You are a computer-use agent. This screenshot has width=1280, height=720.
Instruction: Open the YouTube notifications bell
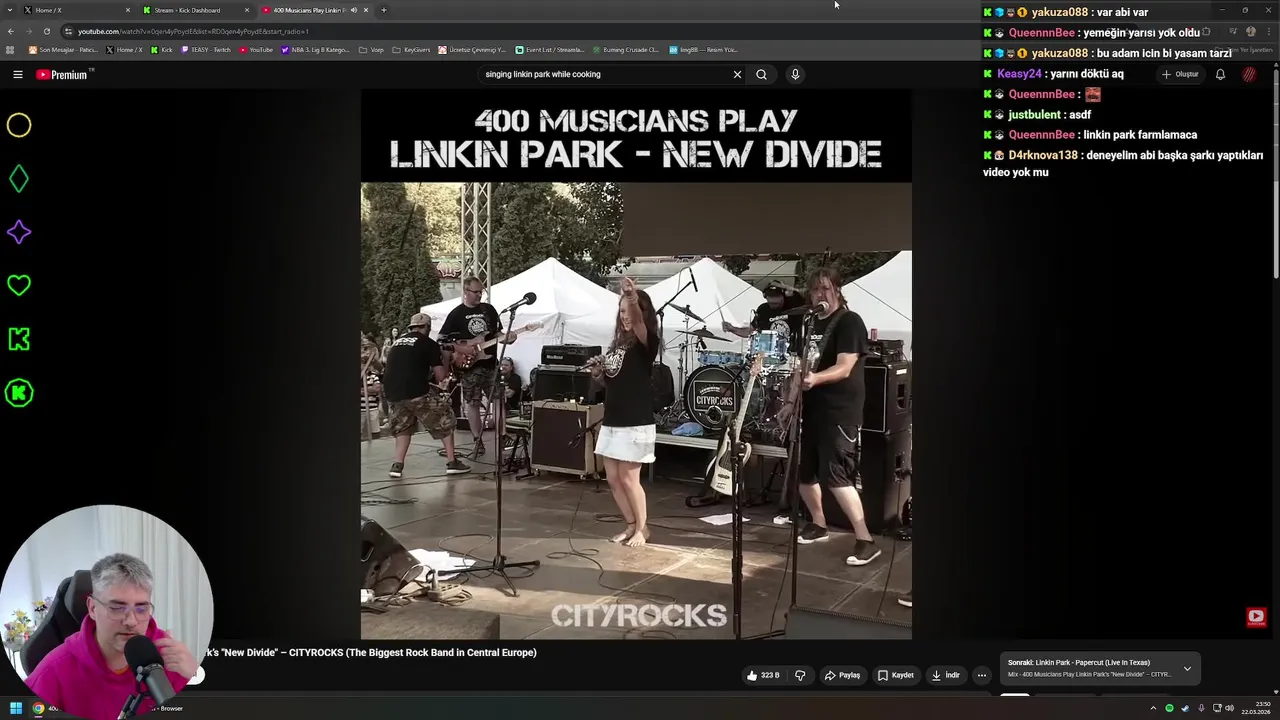coord(1220,74)
